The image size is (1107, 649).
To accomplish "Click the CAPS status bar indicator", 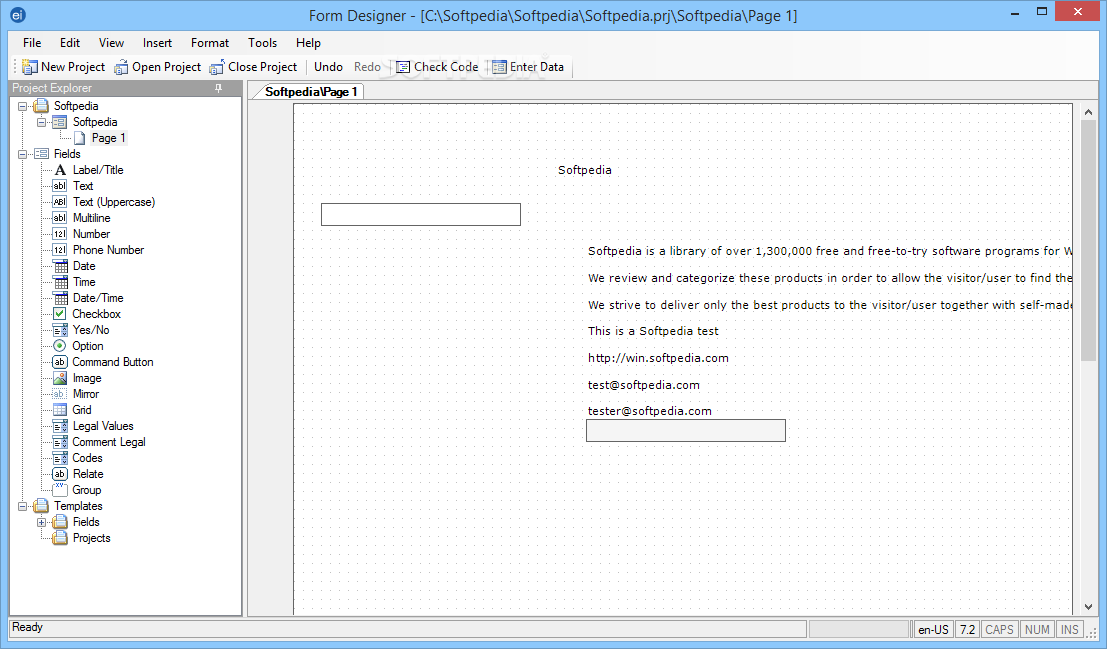I will coord(999,629).
